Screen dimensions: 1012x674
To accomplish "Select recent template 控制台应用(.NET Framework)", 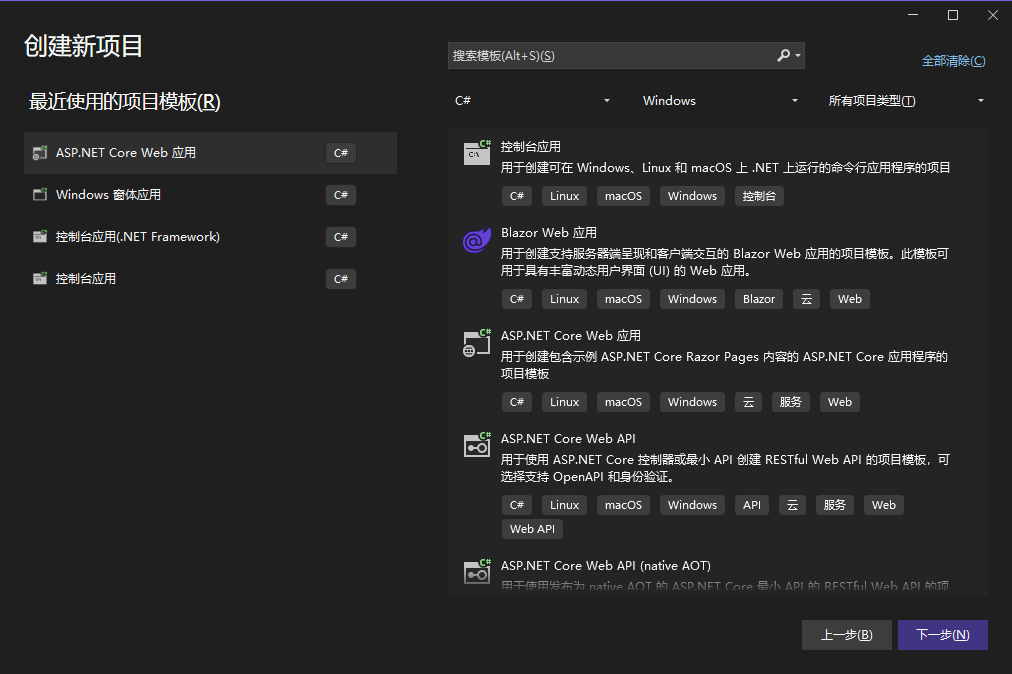I will click(210, 236).
